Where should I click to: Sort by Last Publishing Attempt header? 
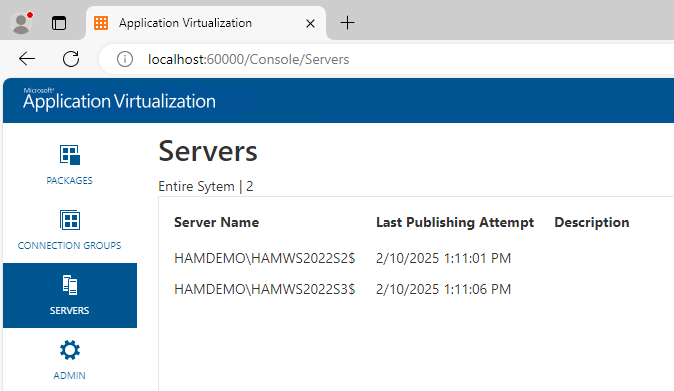[455, 222]
